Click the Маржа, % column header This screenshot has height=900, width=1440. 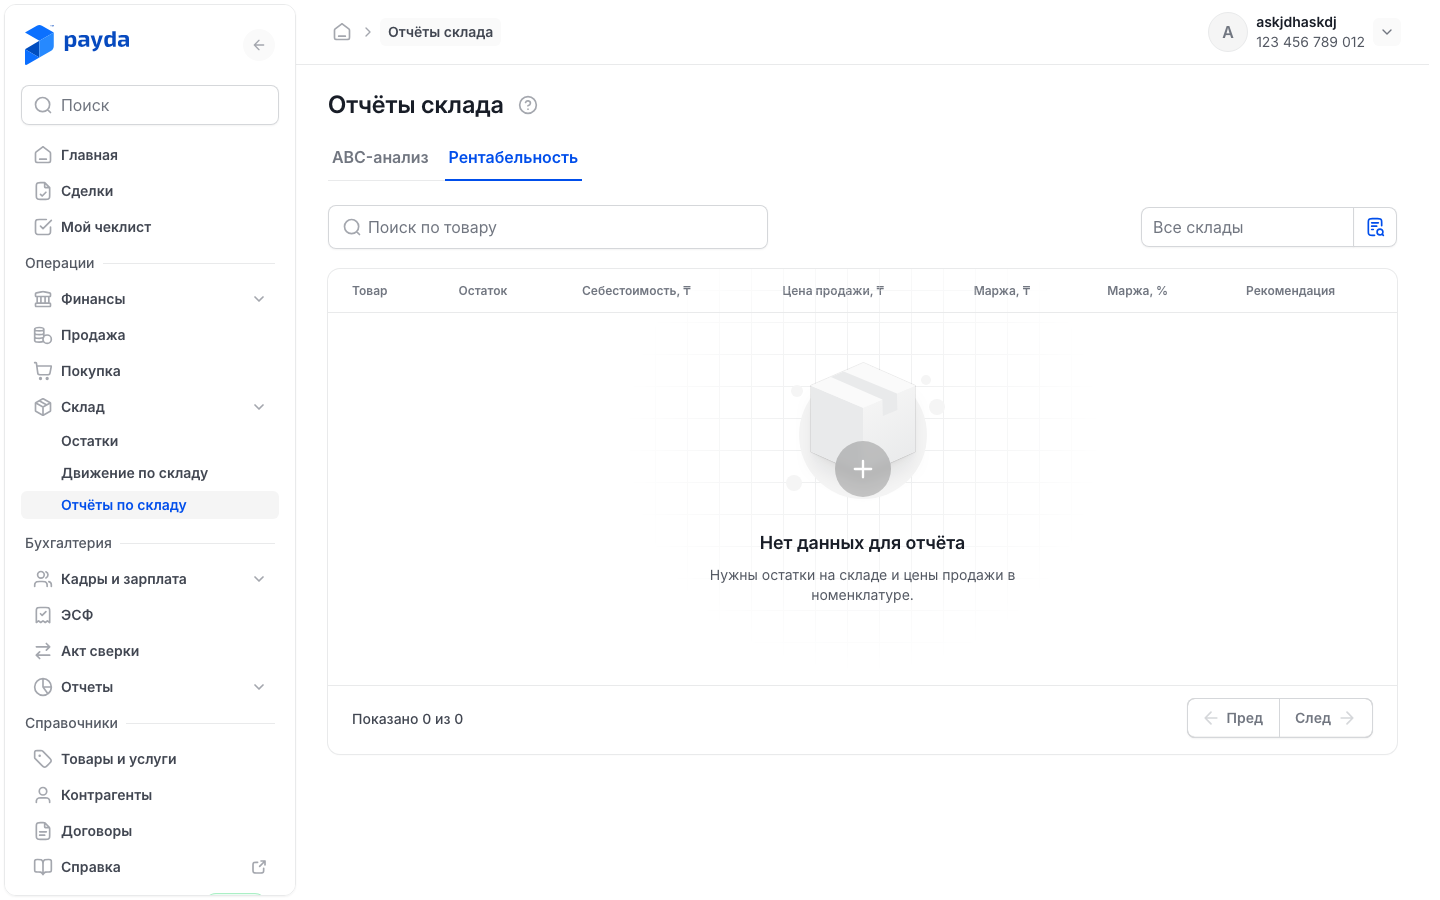coord(1137,291)
